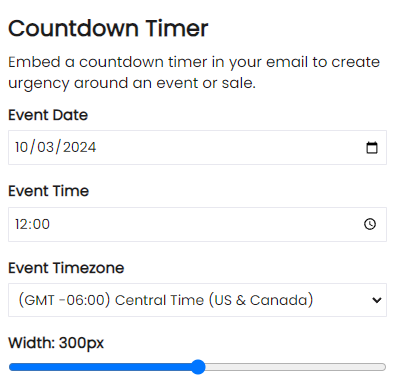Open the Central Time (US & Canada) dropdown
The width and height of the screenshot is (393, 381).
point(197,300)
